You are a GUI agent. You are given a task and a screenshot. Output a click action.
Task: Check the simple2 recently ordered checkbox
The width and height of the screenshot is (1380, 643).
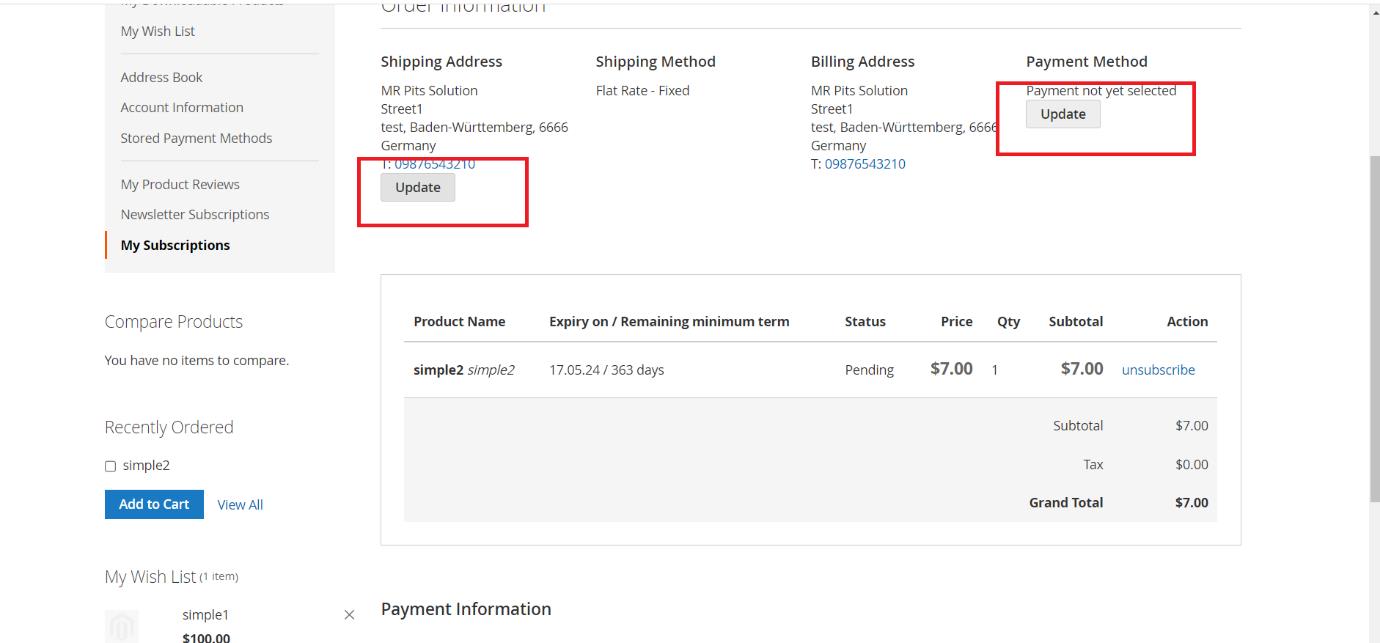(x=111, y=466)
